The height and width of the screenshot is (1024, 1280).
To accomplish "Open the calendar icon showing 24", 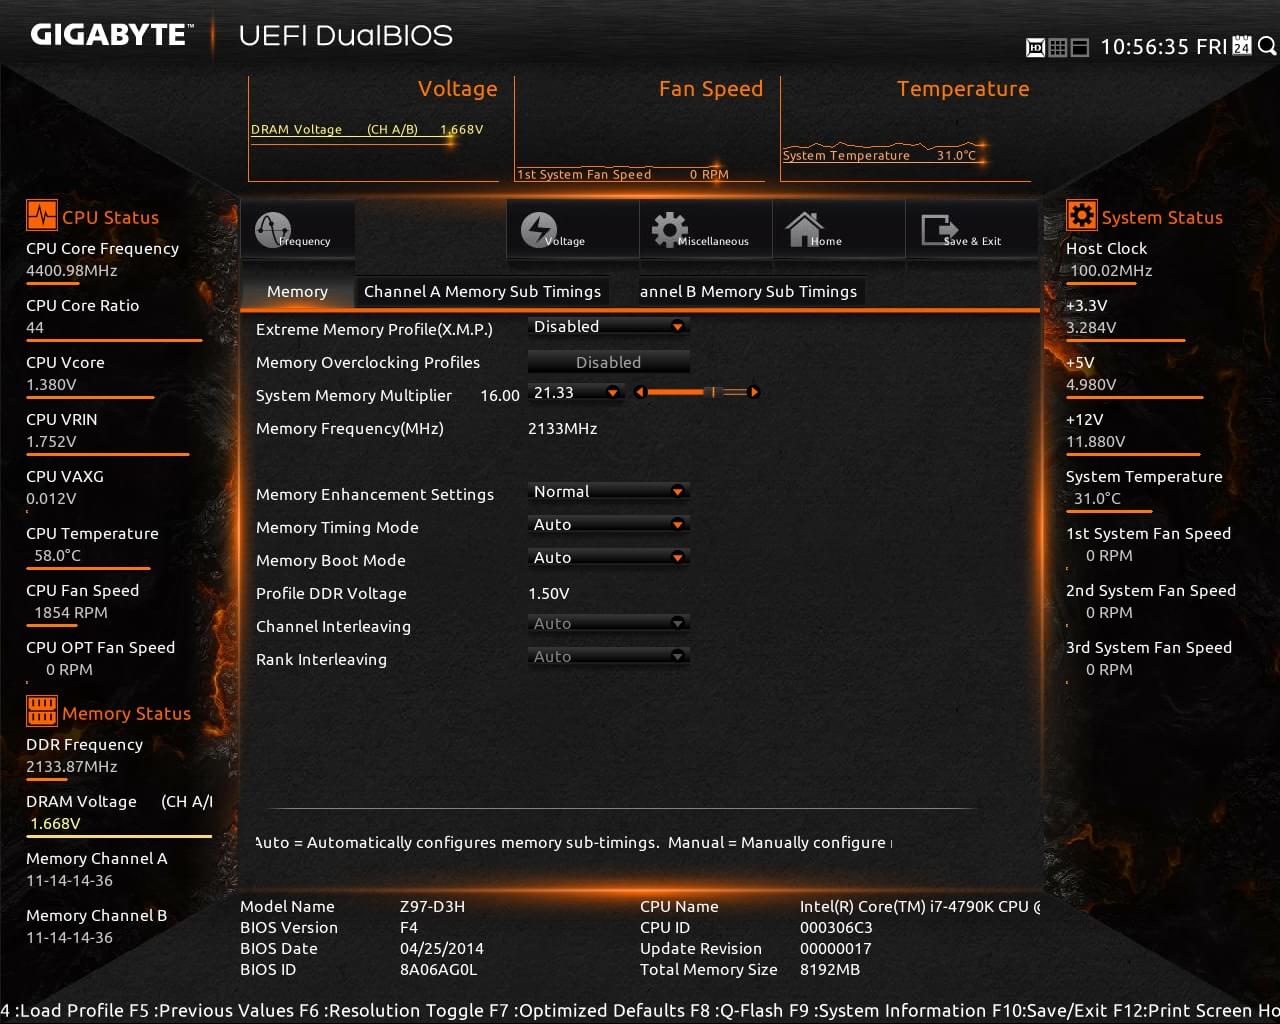I will pos(1242,46).
